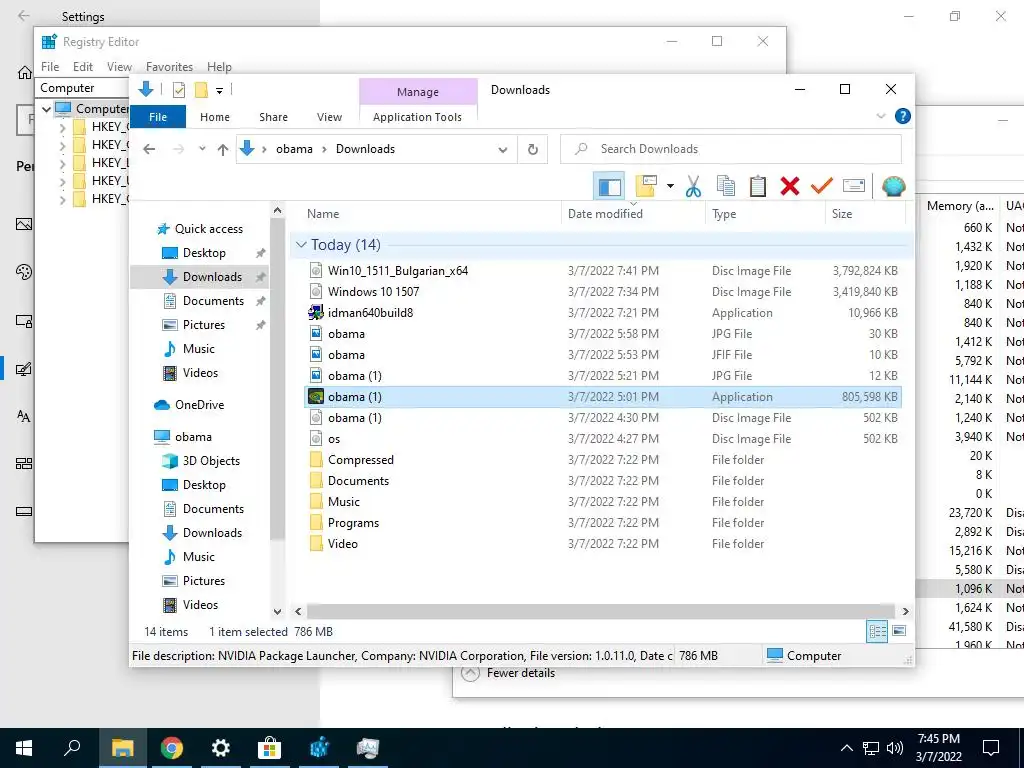Open dropdown arrow beside folder options icon
1024x768 pixels.
(670, 186)
